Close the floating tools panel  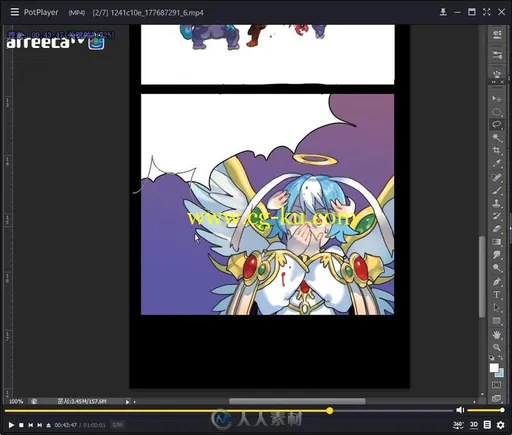coord(502,82)
